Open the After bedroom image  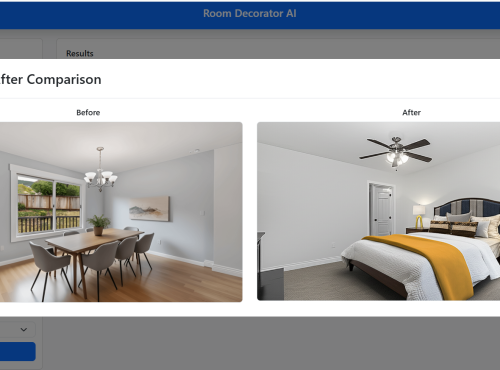378,211
